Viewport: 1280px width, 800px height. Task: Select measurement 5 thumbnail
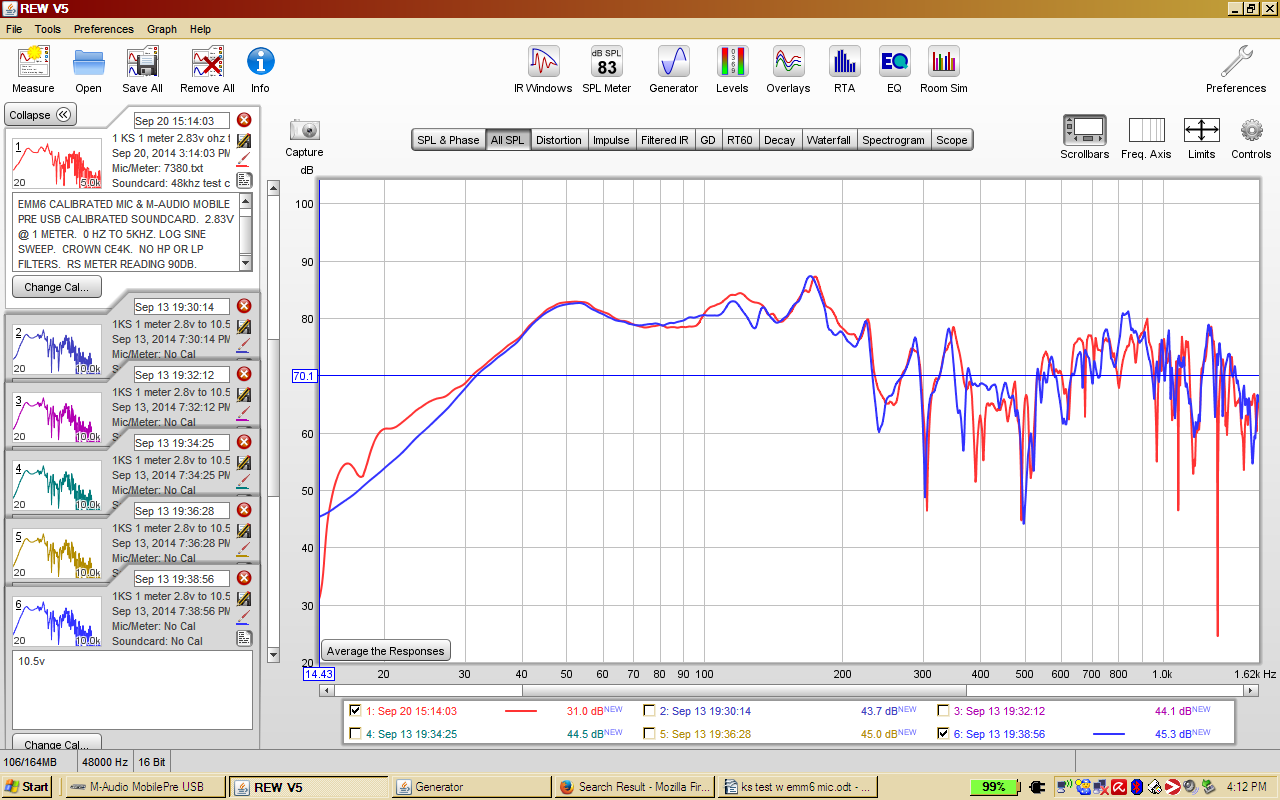pos(57,555)
